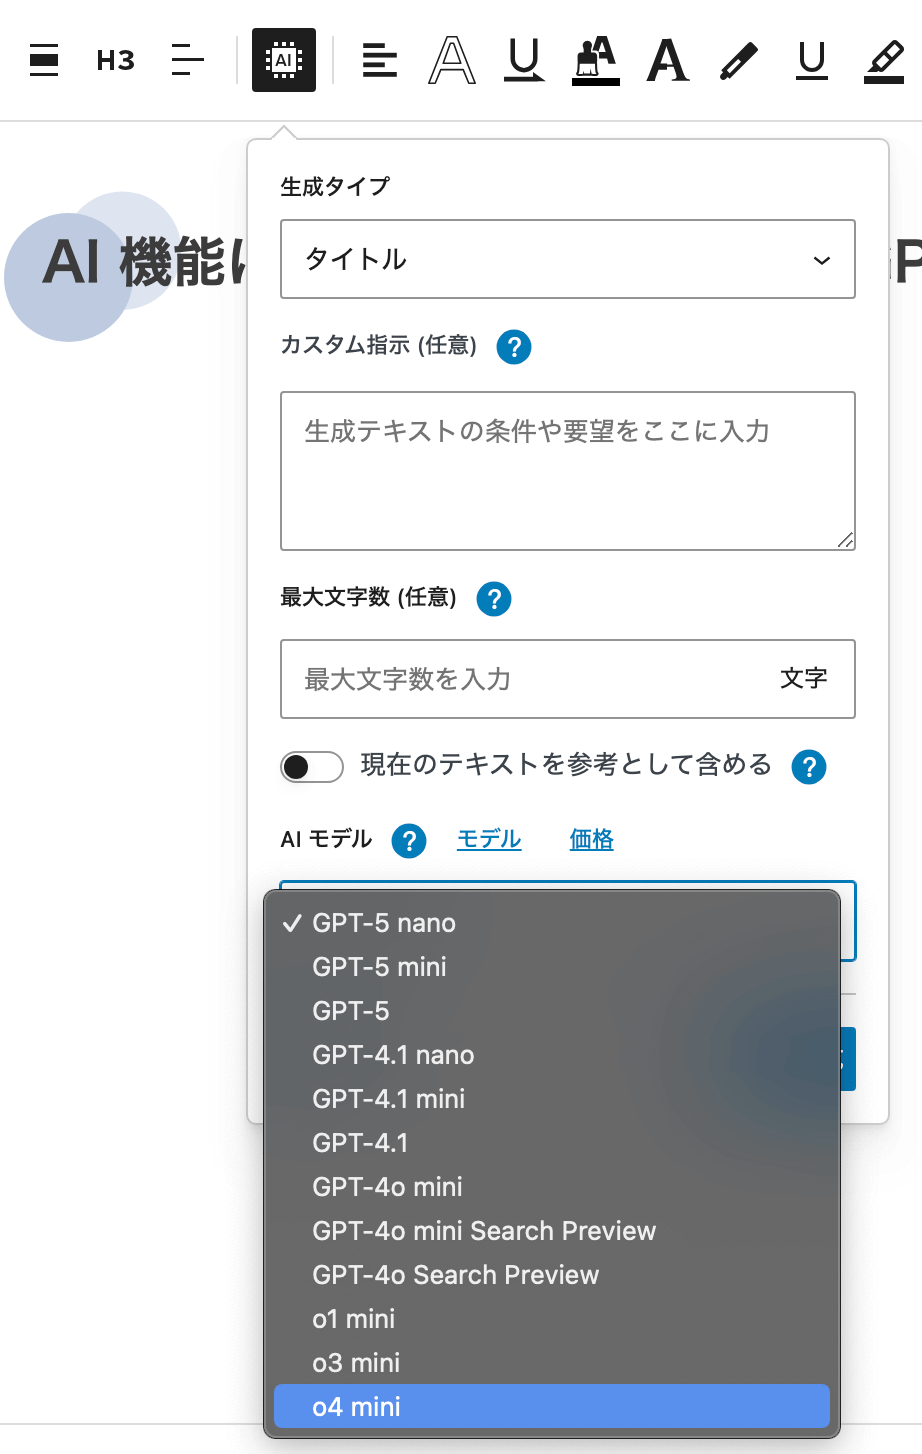Screen dimensions: 922x1454
Task: Select GPT-5 mini in the model list
Action: 552,967
